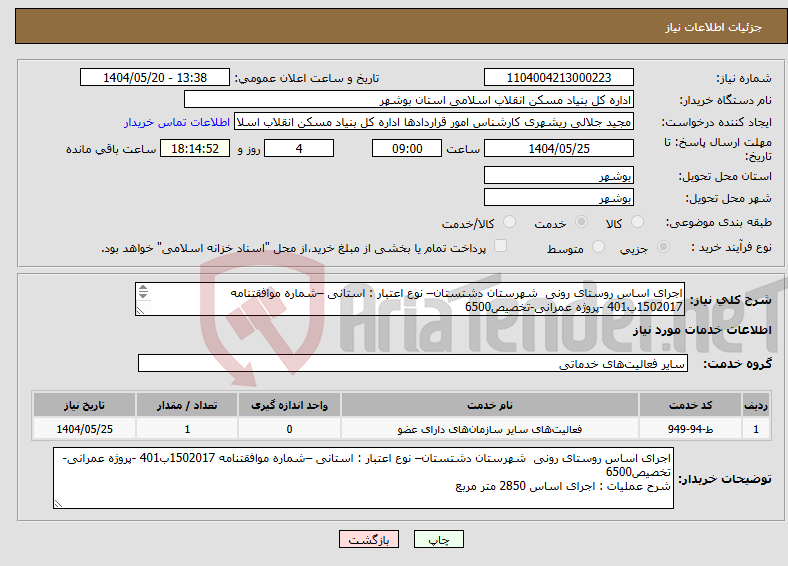
Task: Click the نام خدمت column header
Action: 490,405
